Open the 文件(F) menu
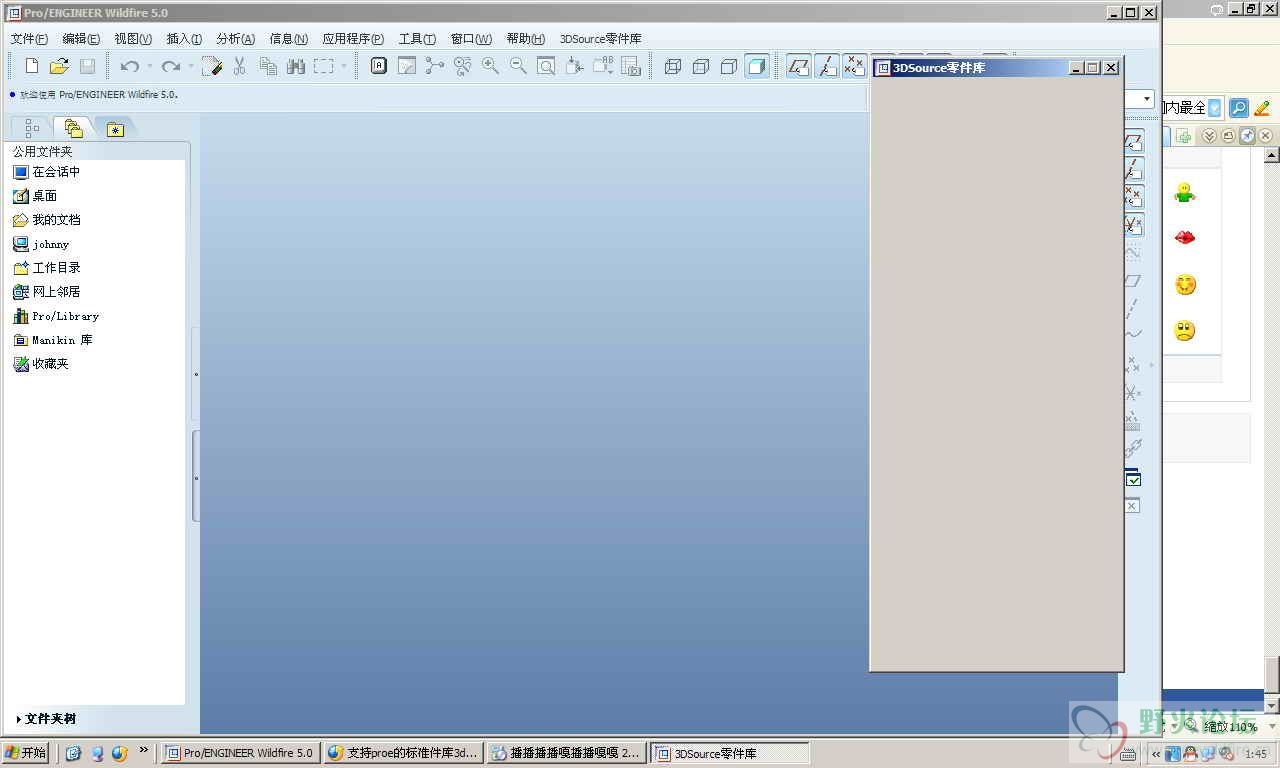Viewport: 1280px width, 768px height. pos(29,39)
